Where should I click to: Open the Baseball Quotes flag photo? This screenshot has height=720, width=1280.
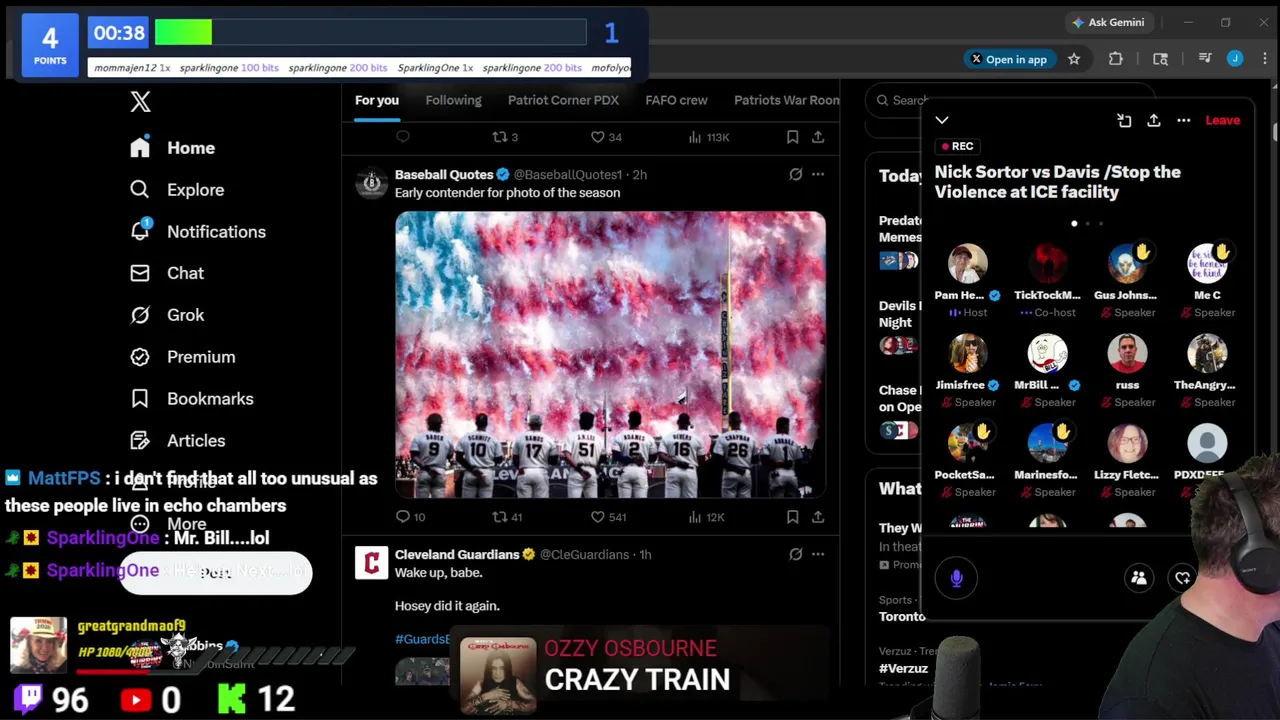(x=610, y=354)
